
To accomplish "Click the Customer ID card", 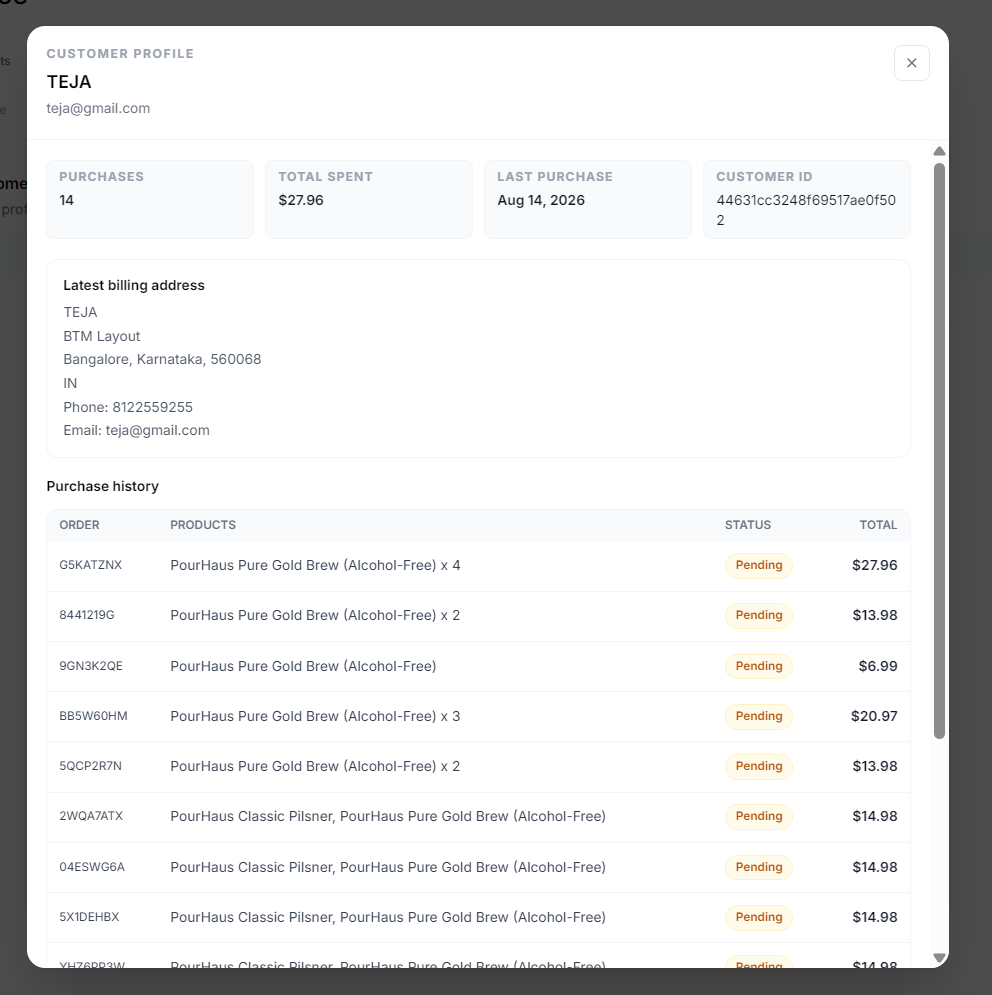I will [806, 199].
